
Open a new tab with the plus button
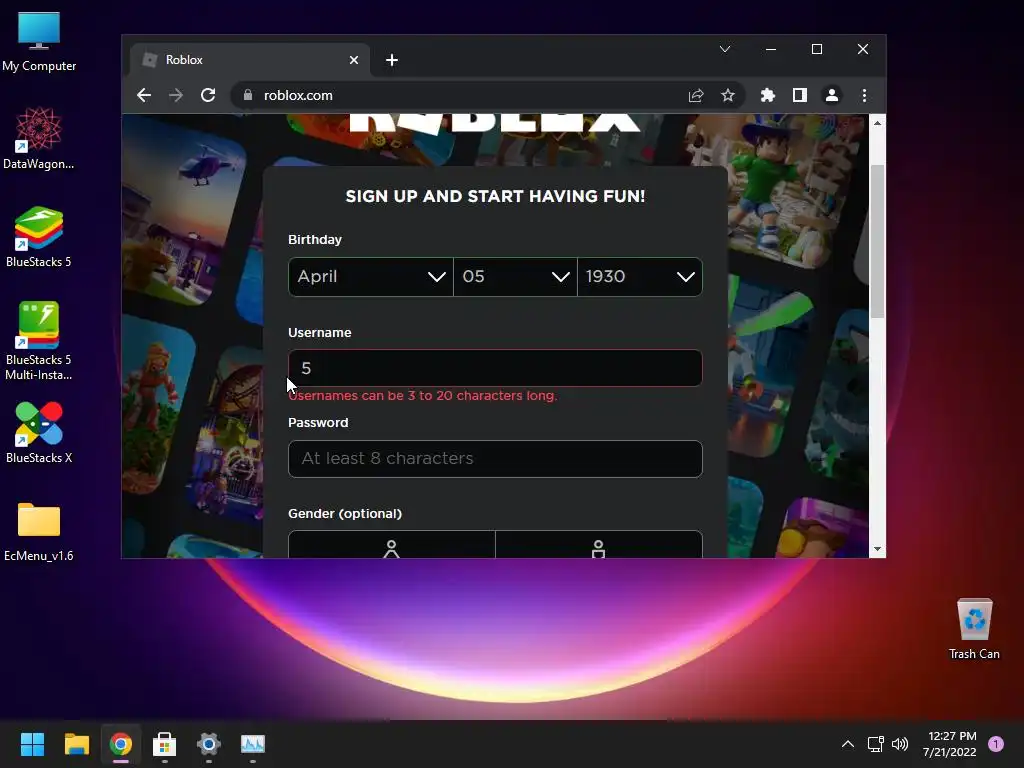tap(392, 60)
